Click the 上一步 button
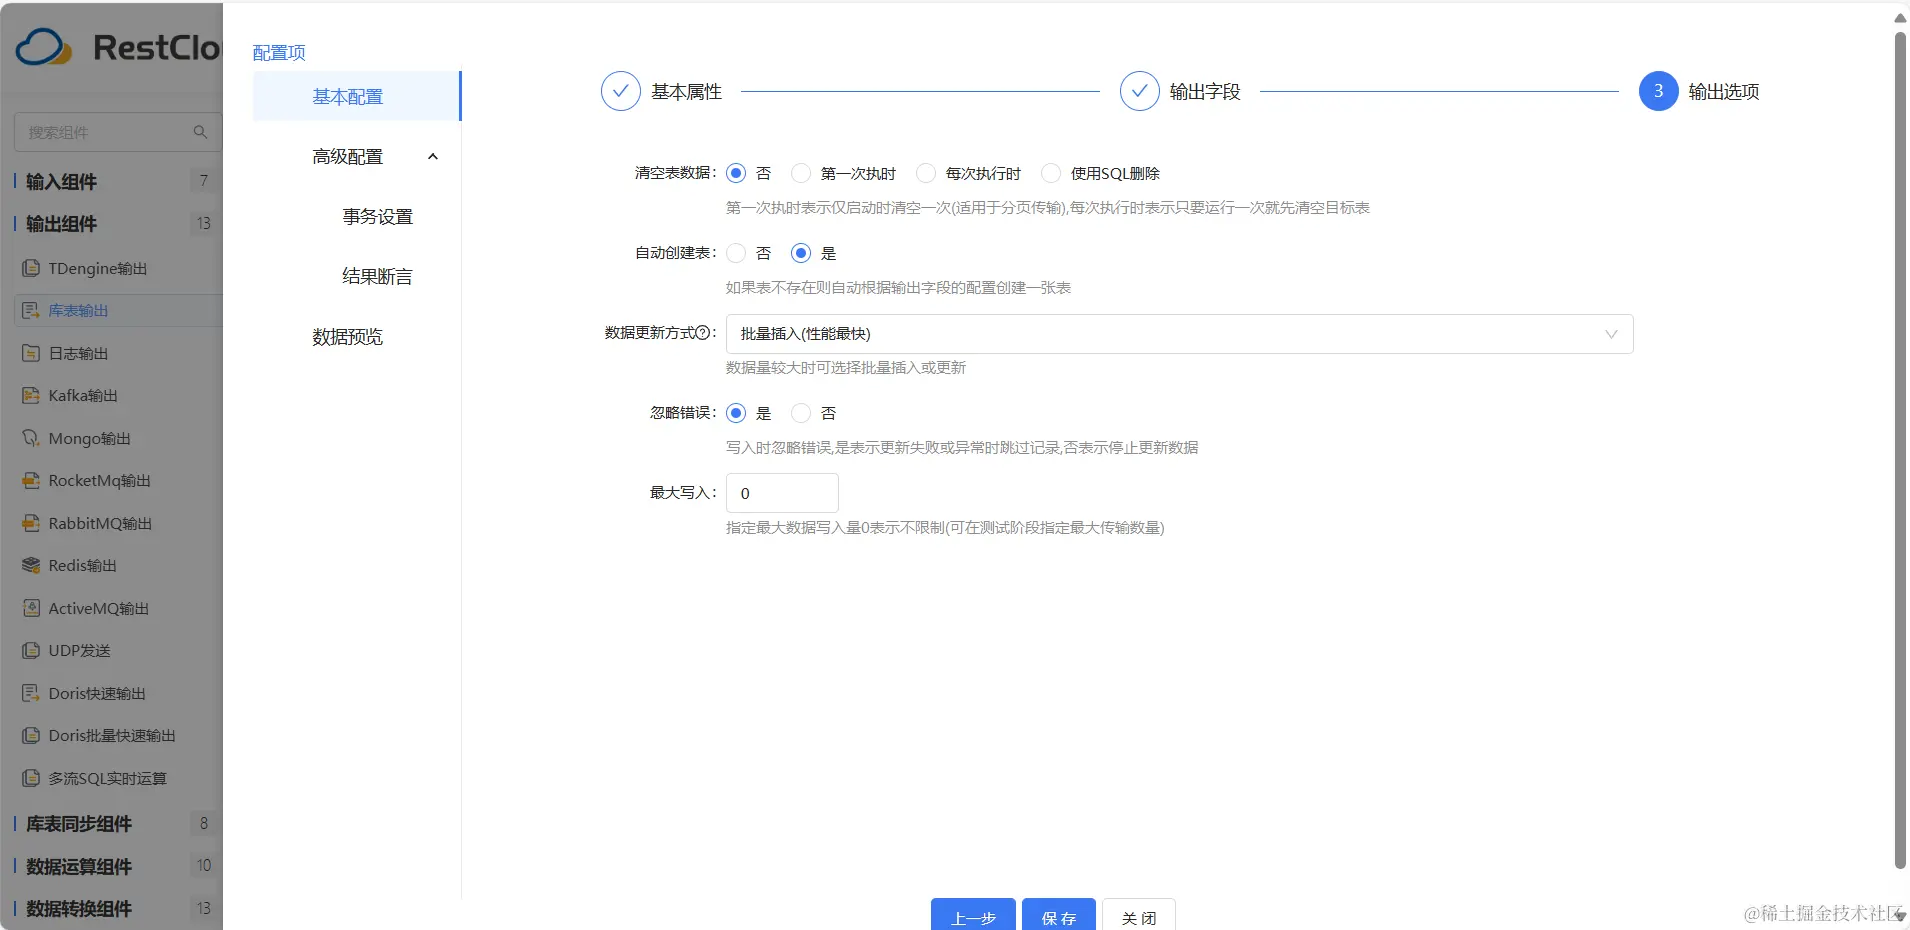This screenshot has width=1910, height=930. 973,915
